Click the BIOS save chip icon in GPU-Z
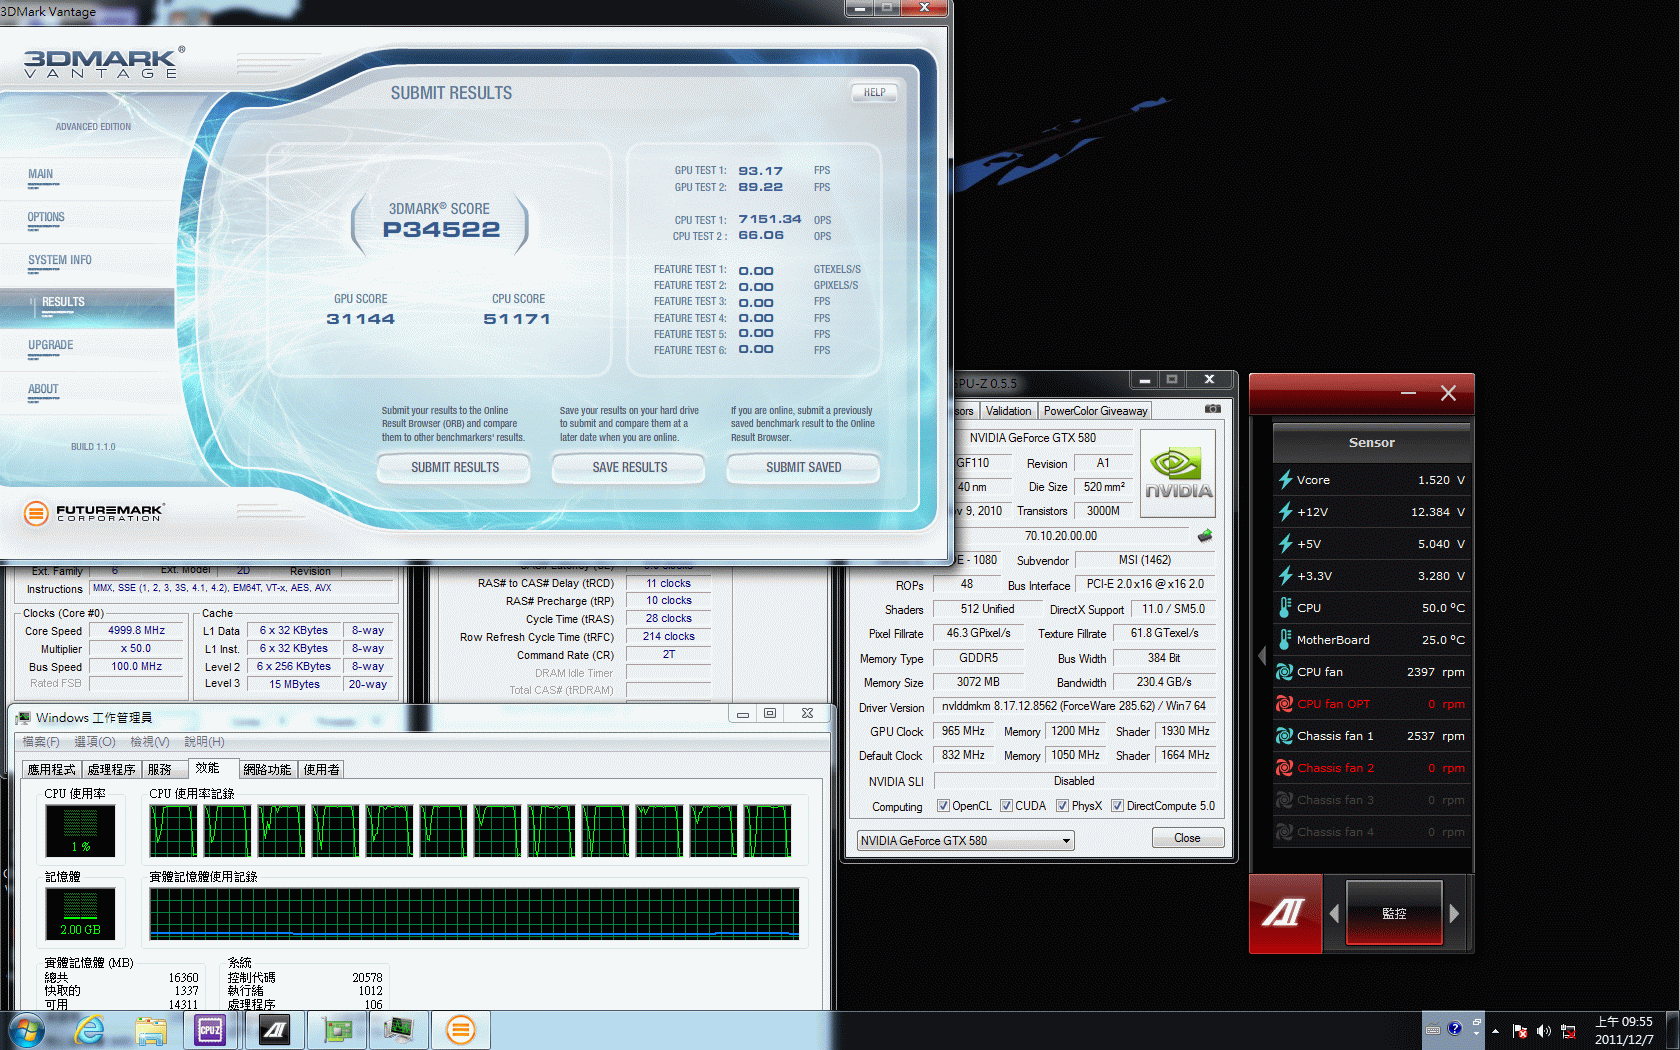Viewport: 1680px width, 1050px height. (1205, 536)
